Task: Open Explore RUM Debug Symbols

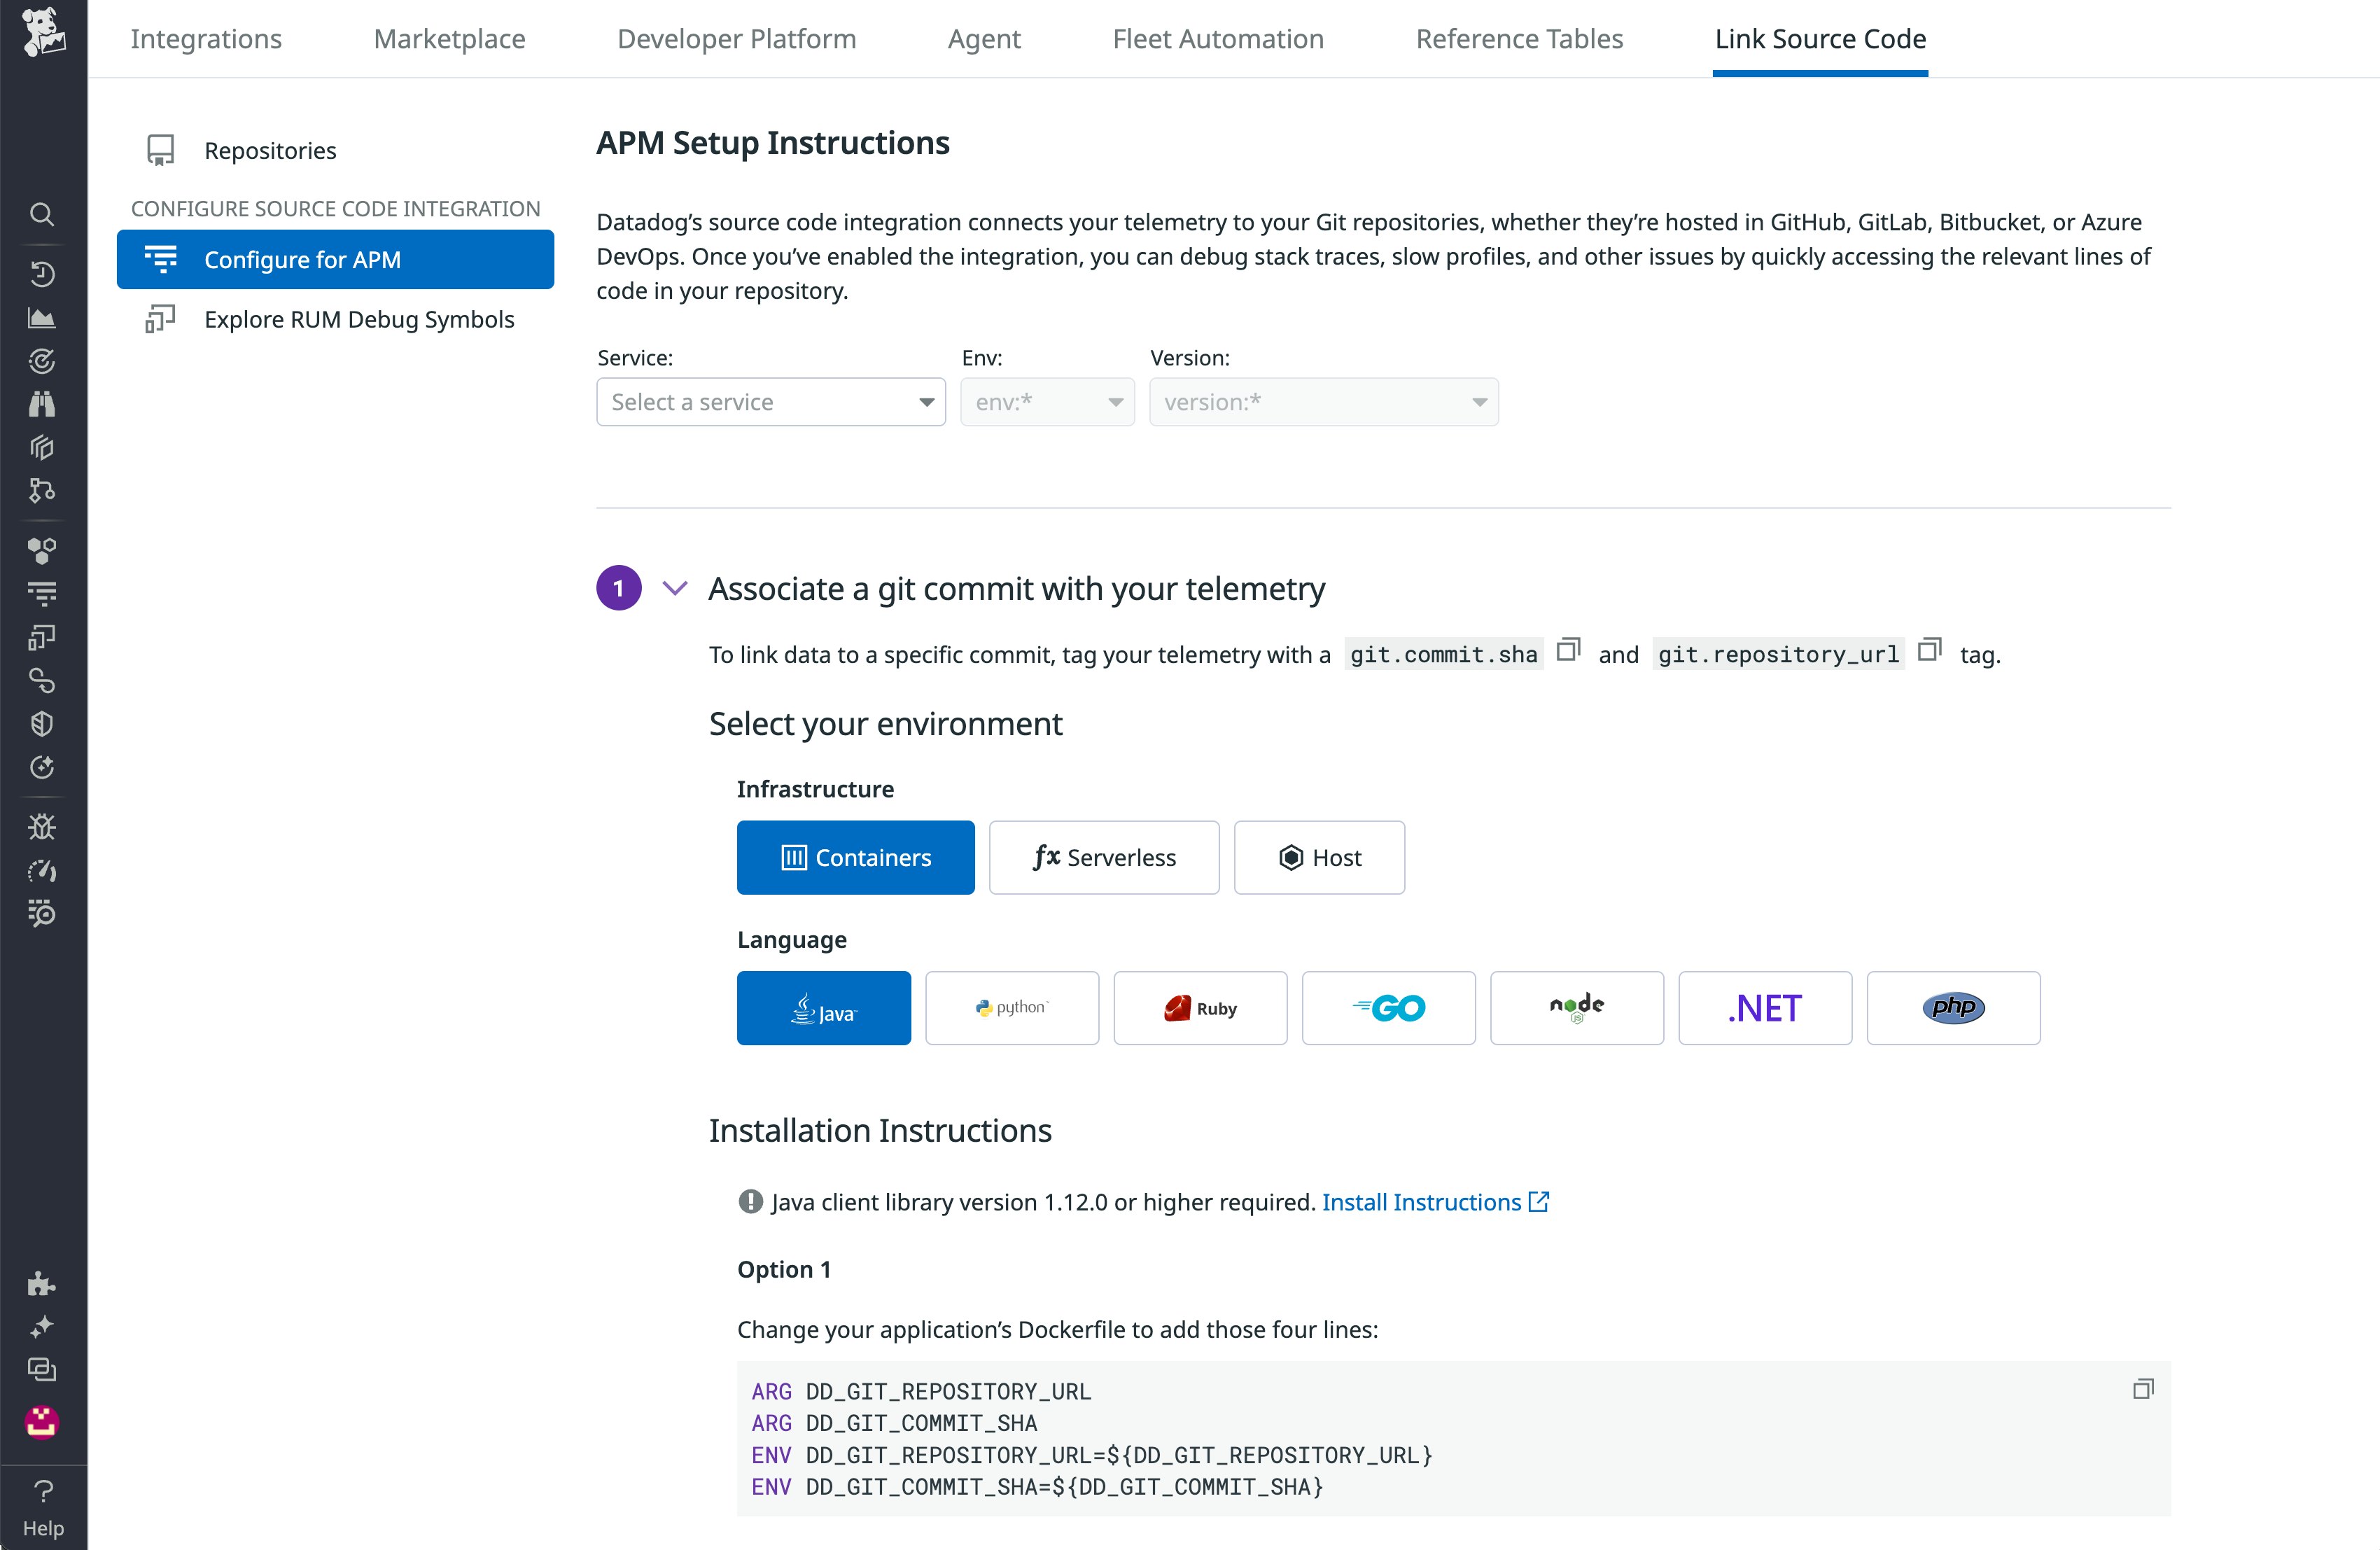Action: (359, 319)
